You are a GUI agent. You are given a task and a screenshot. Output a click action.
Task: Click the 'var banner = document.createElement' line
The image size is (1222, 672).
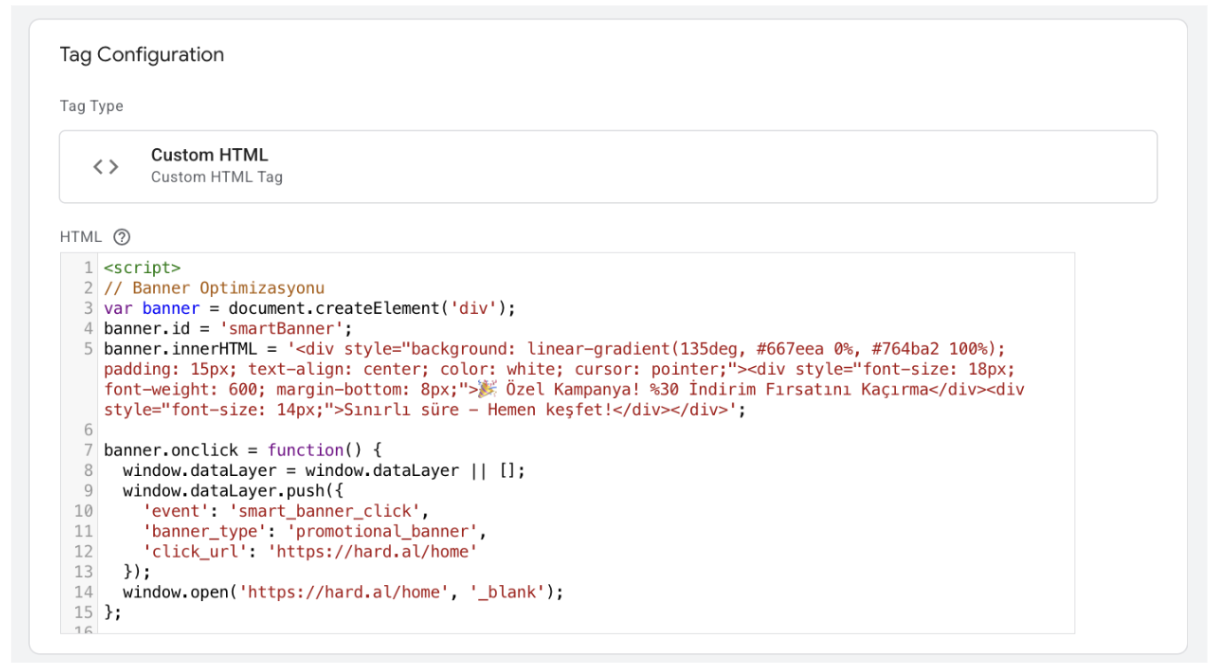[309, 308]
